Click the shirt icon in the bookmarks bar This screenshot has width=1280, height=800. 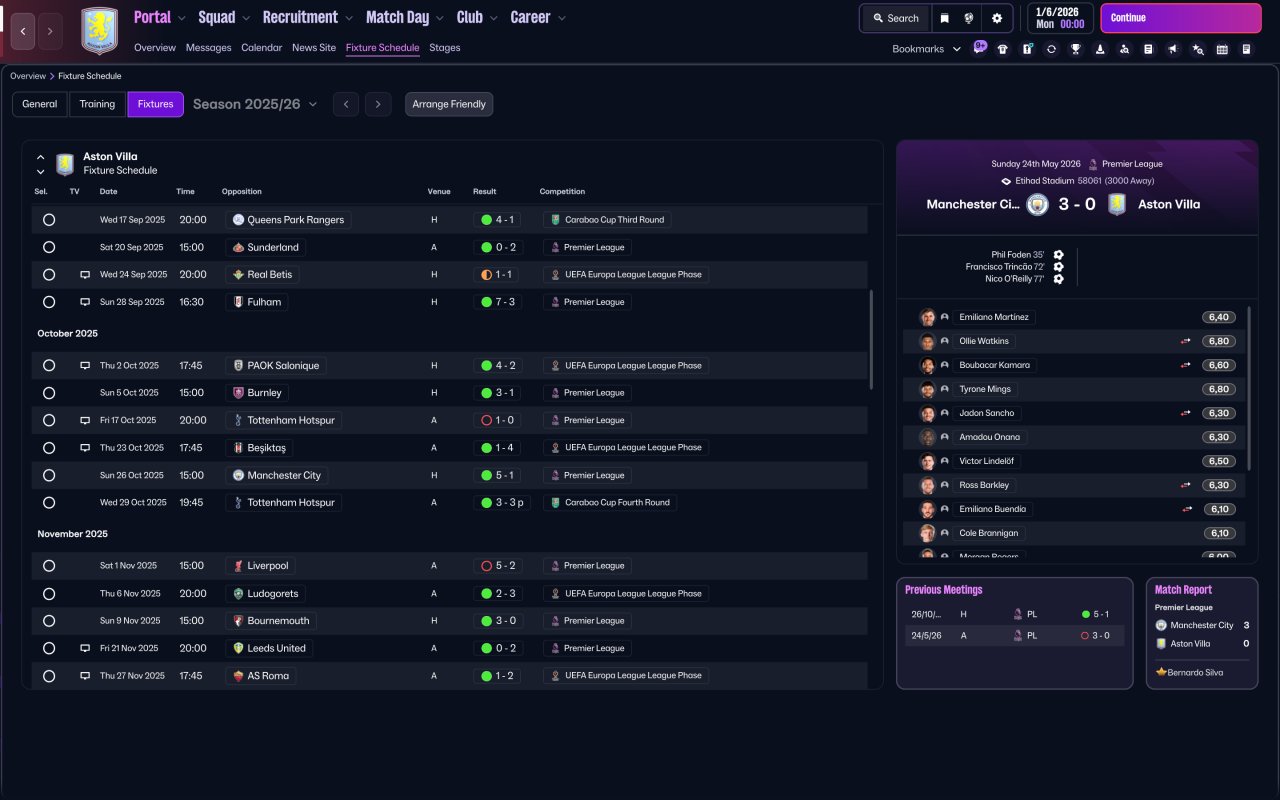click(1003, 49)
